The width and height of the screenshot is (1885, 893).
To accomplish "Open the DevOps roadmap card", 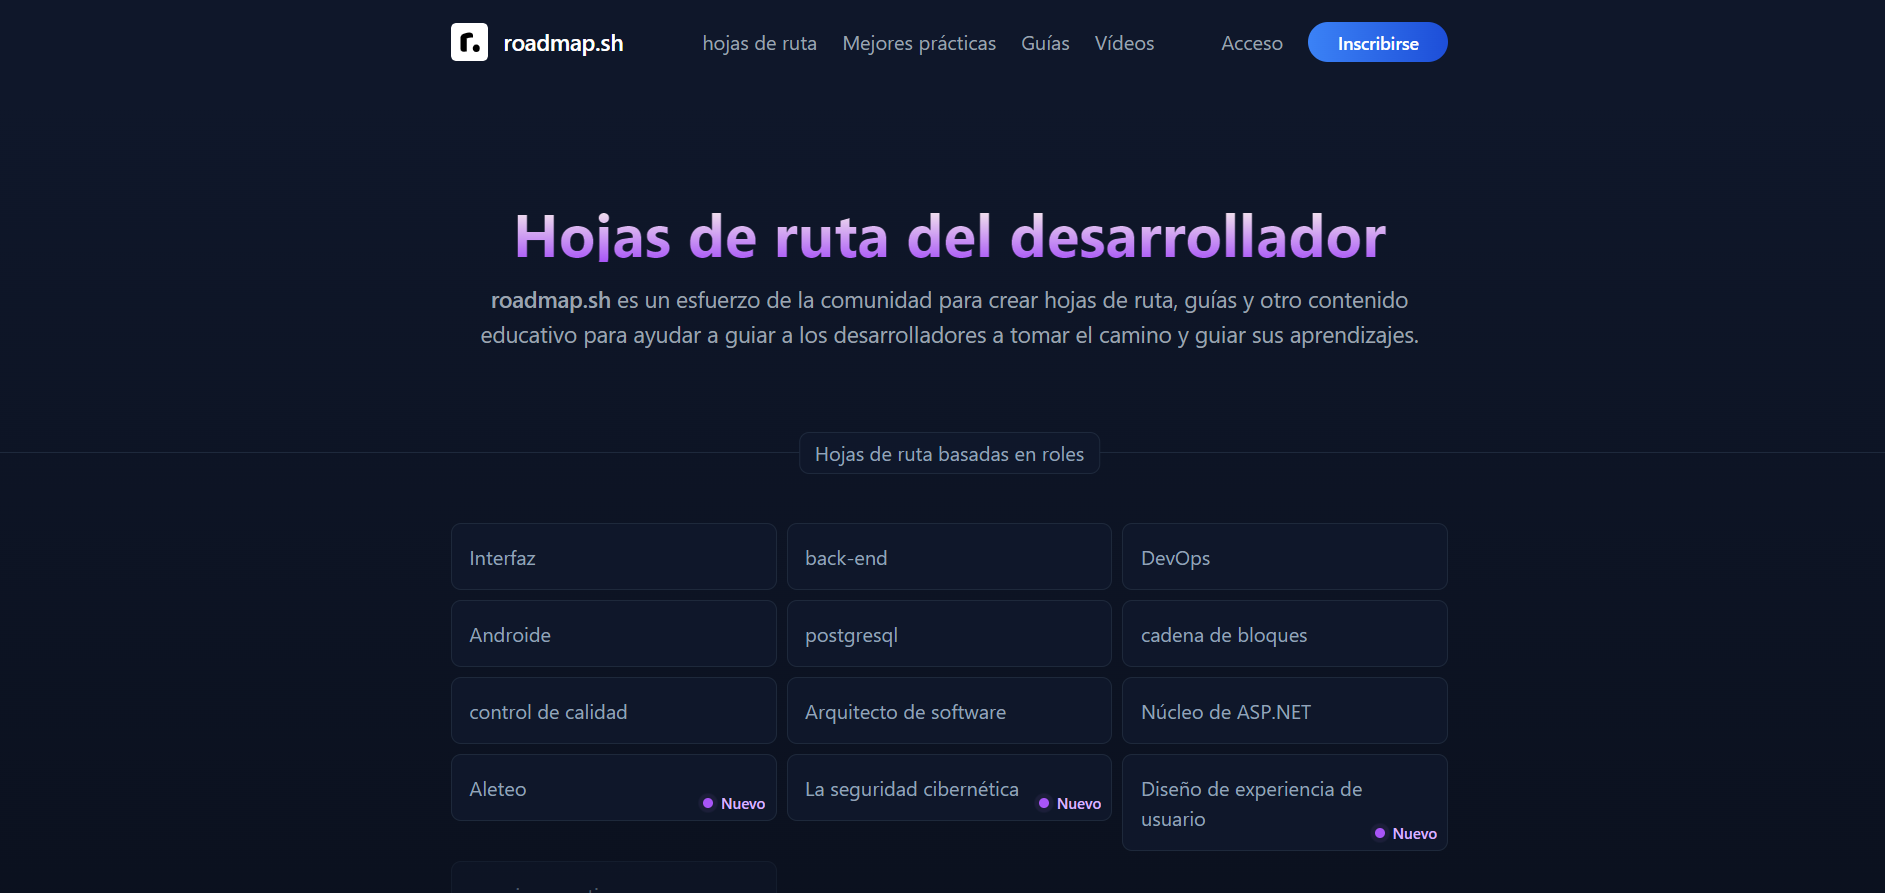I will click(1284, 557).
